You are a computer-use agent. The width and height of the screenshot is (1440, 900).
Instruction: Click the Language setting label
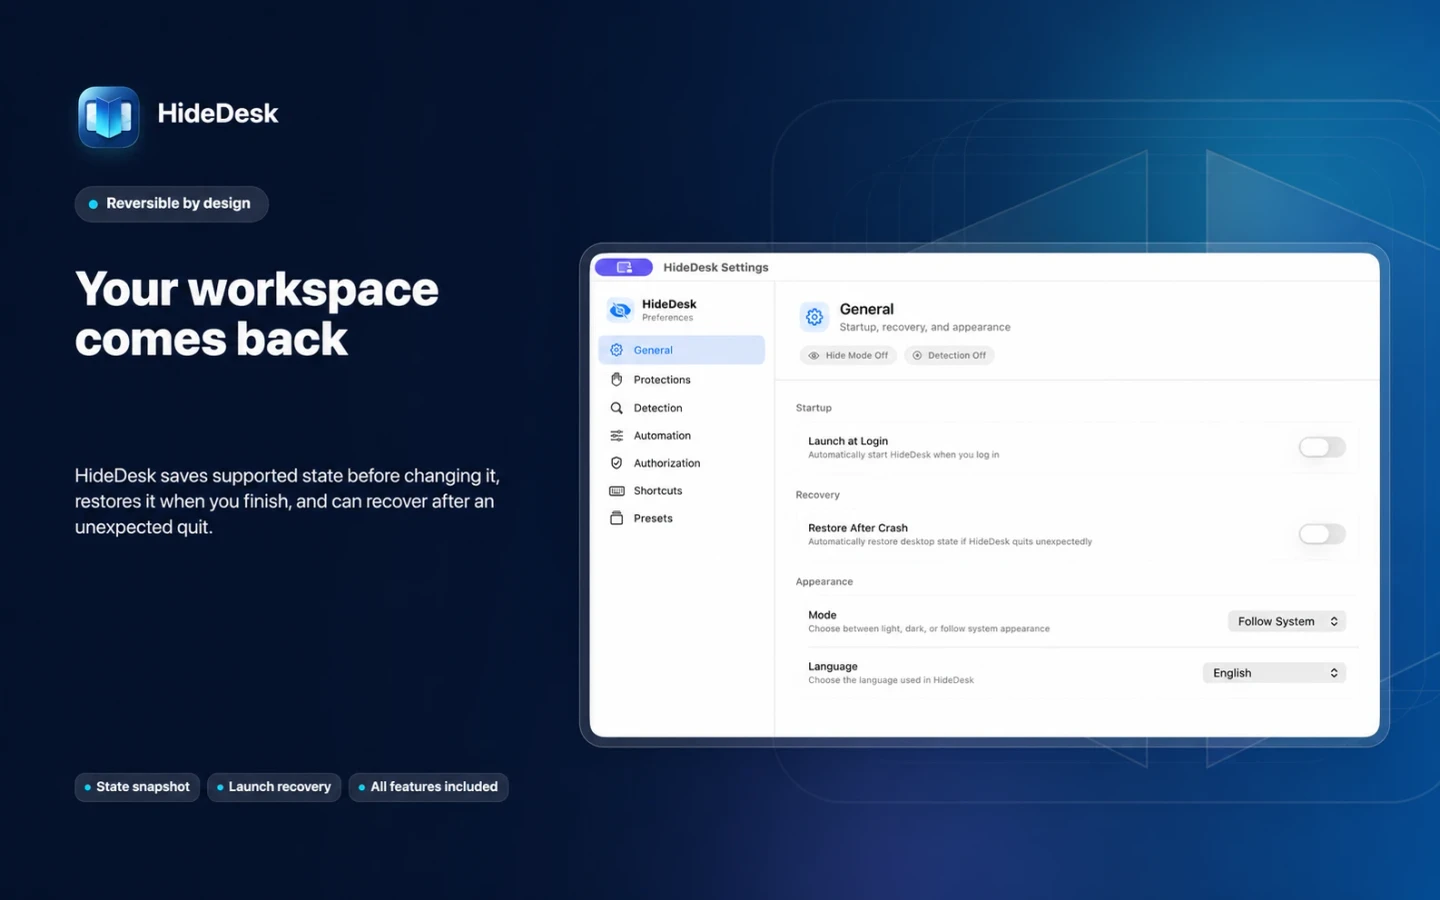[833, 667]
